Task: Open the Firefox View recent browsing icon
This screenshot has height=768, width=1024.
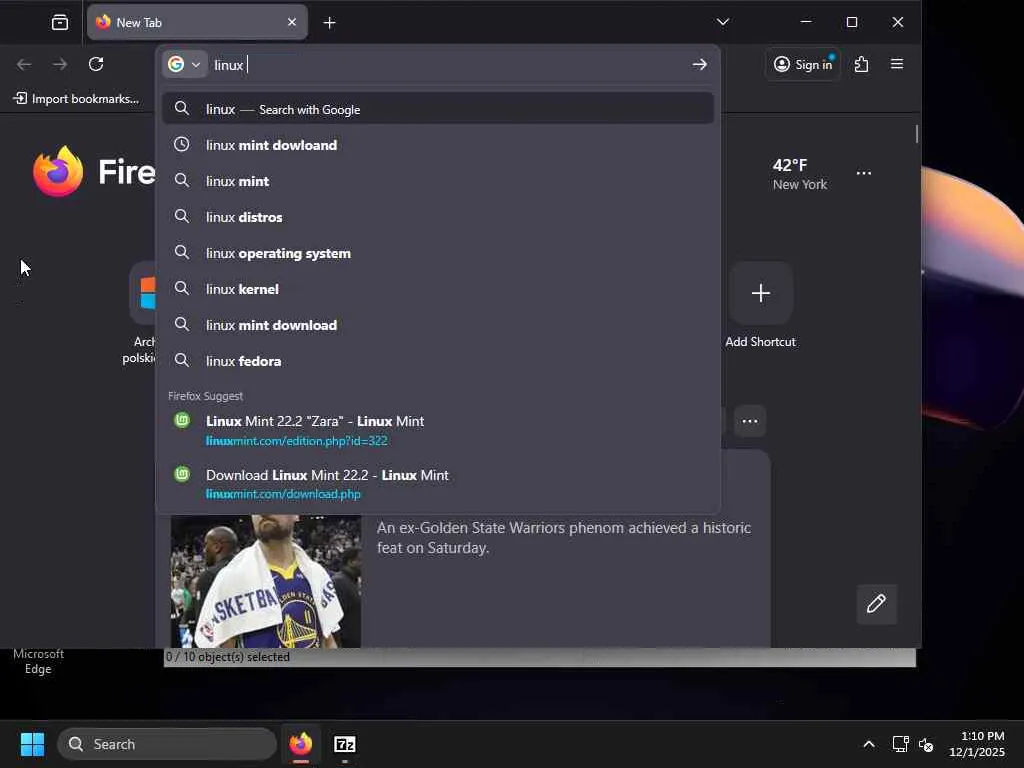Action: point(59,23)
